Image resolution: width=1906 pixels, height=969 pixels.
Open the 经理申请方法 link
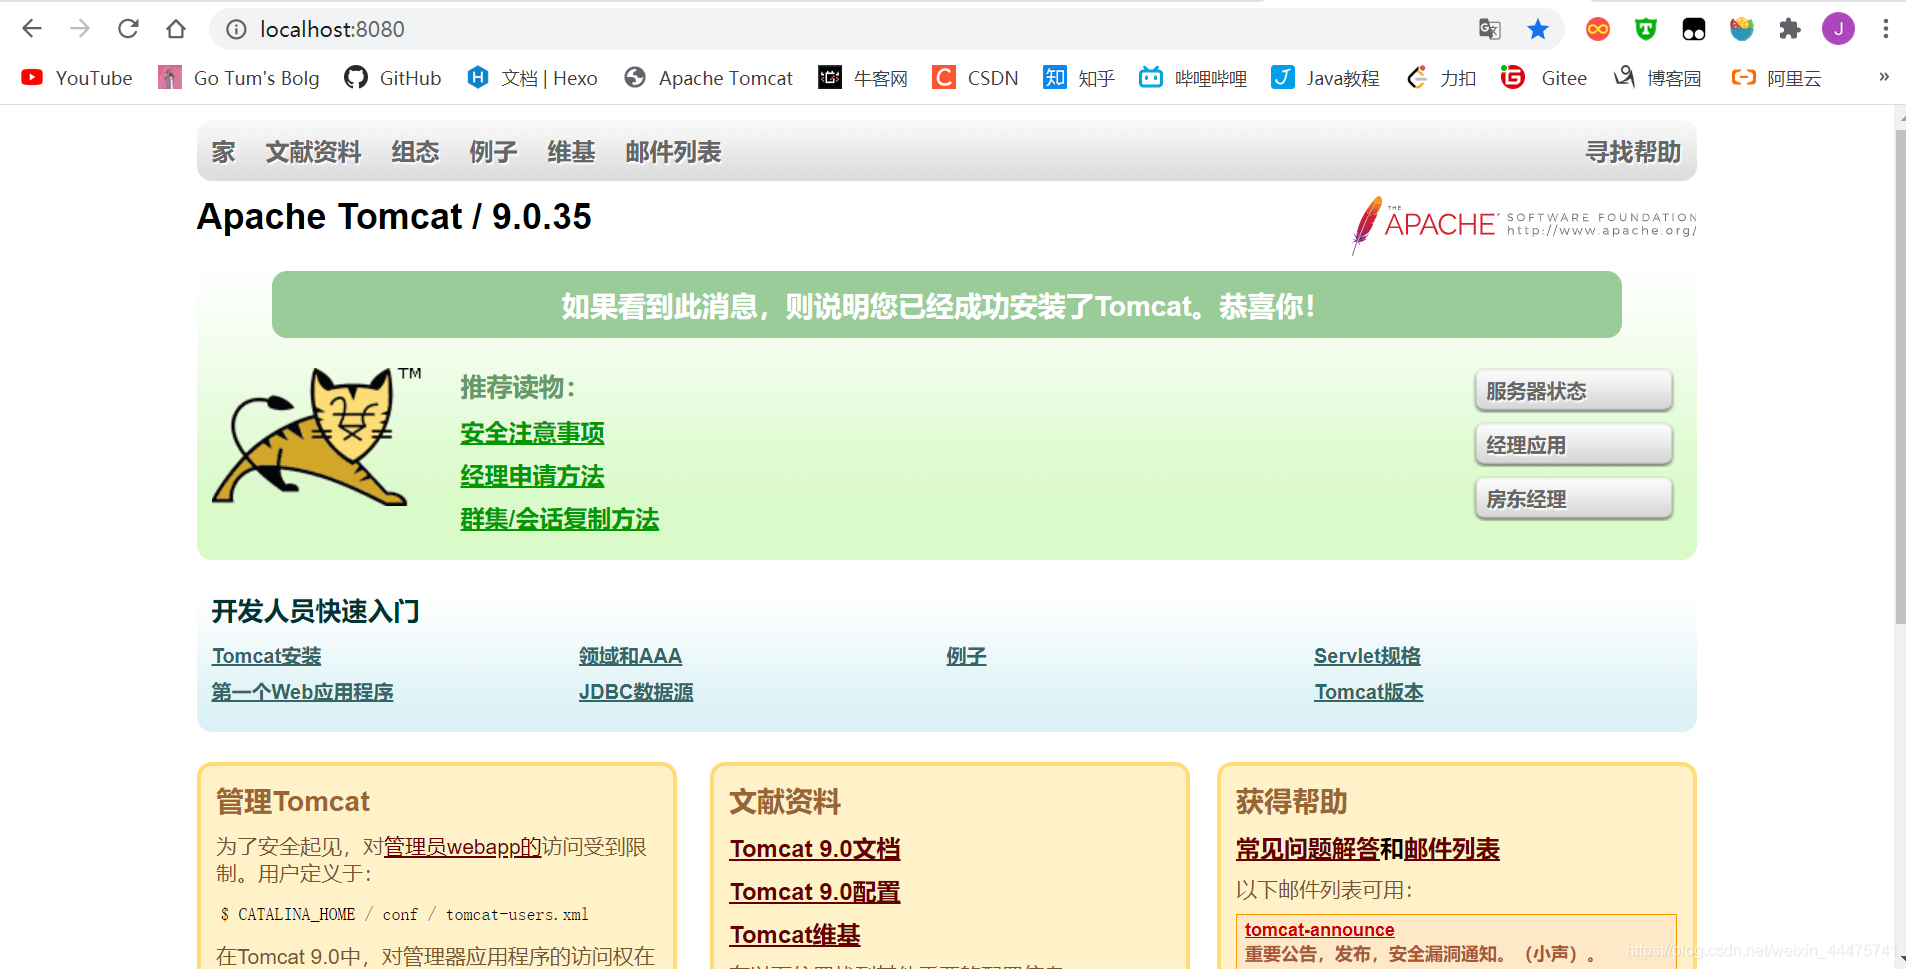(x=532, y=476)
